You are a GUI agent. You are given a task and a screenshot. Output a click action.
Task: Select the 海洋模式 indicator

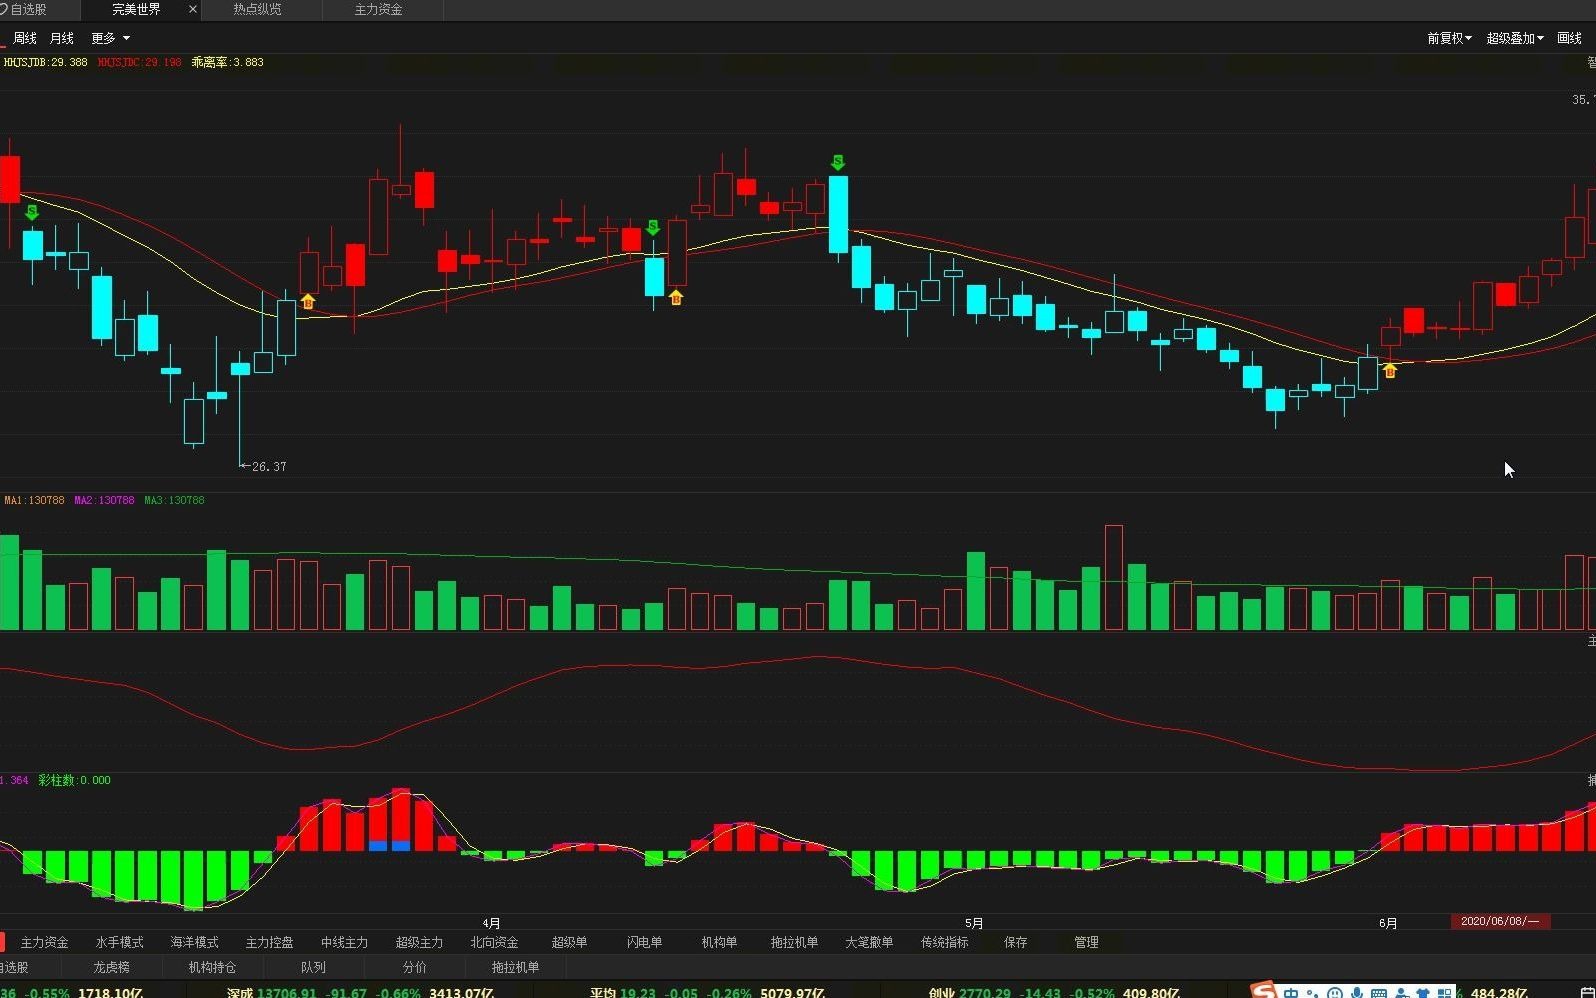pyautogui.click(x=194, y=942)
